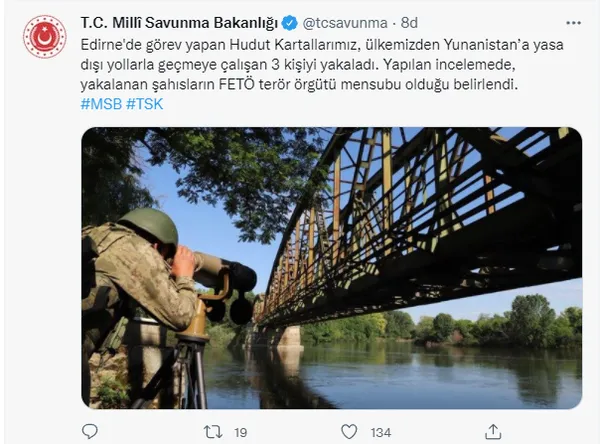View the 19 retweets count
600x444 pixels.
point(240,433)
